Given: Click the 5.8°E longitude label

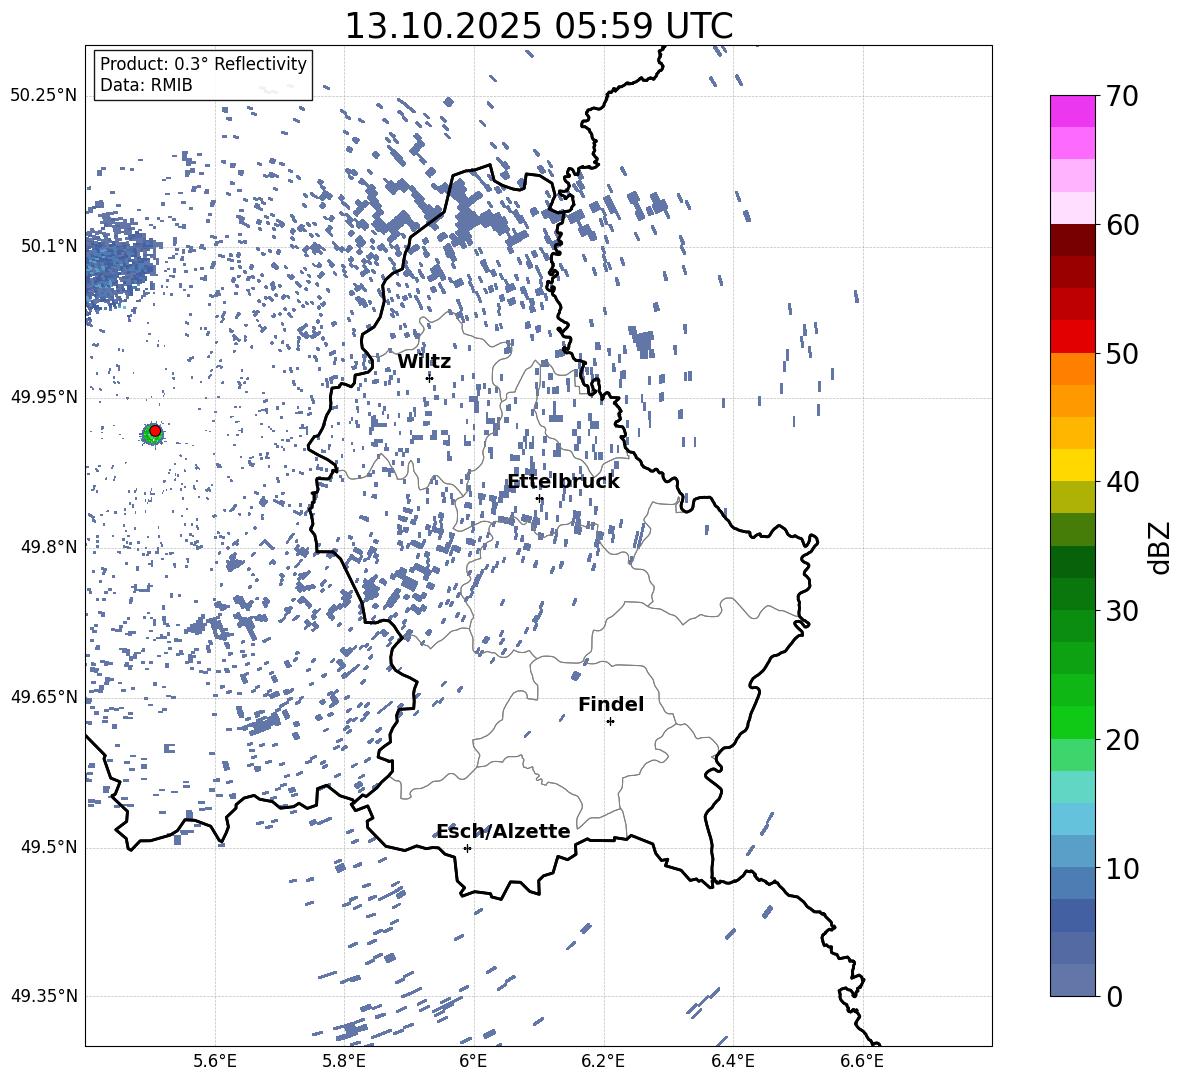Looking at the screenshot, I should click(344, 1062).
